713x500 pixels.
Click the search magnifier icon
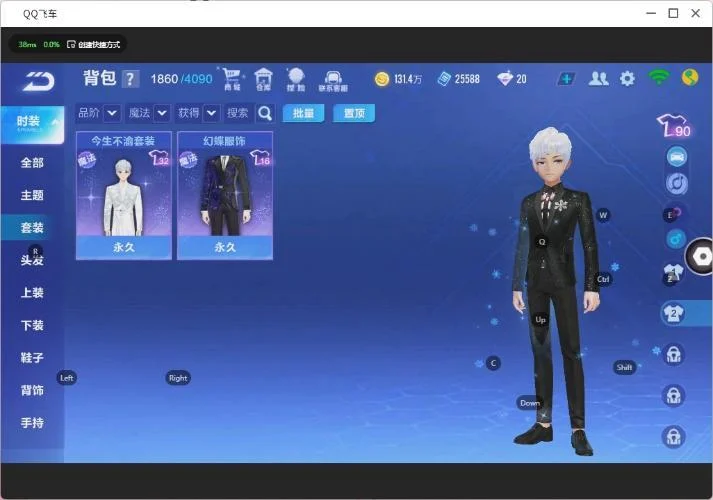click(265, 113)
